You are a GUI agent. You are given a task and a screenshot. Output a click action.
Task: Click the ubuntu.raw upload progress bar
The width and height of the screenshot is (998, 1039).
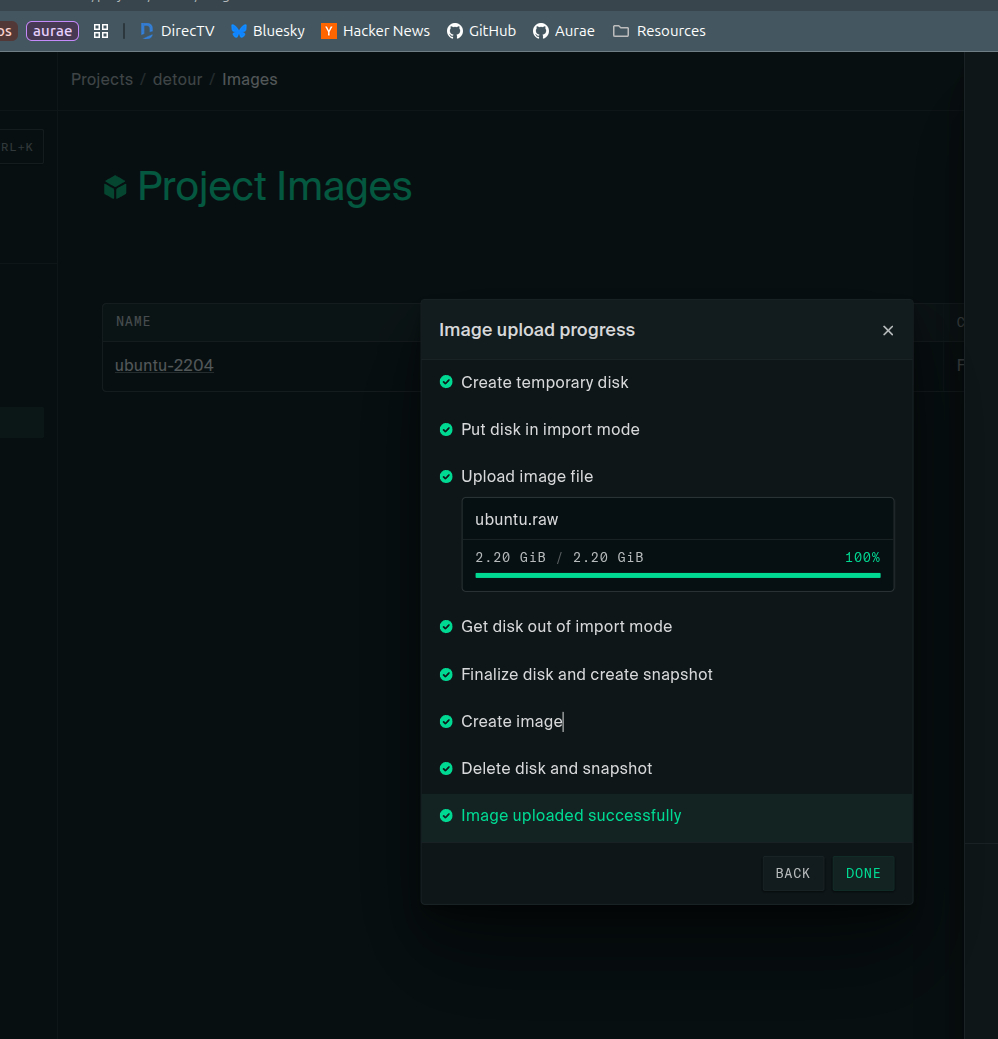[677, 575]
